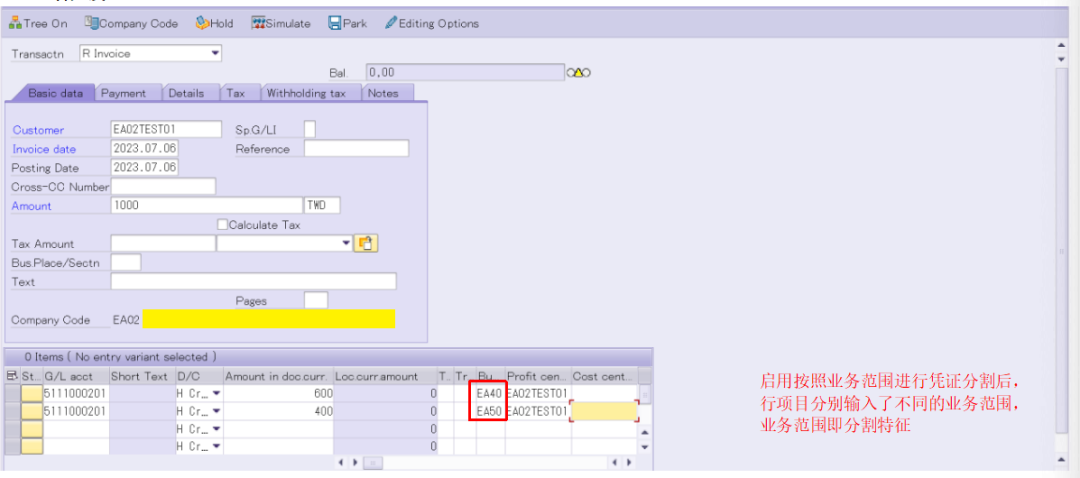Click the Reference input field
This screenshot has height=478, width=1080.
point(356,149)
